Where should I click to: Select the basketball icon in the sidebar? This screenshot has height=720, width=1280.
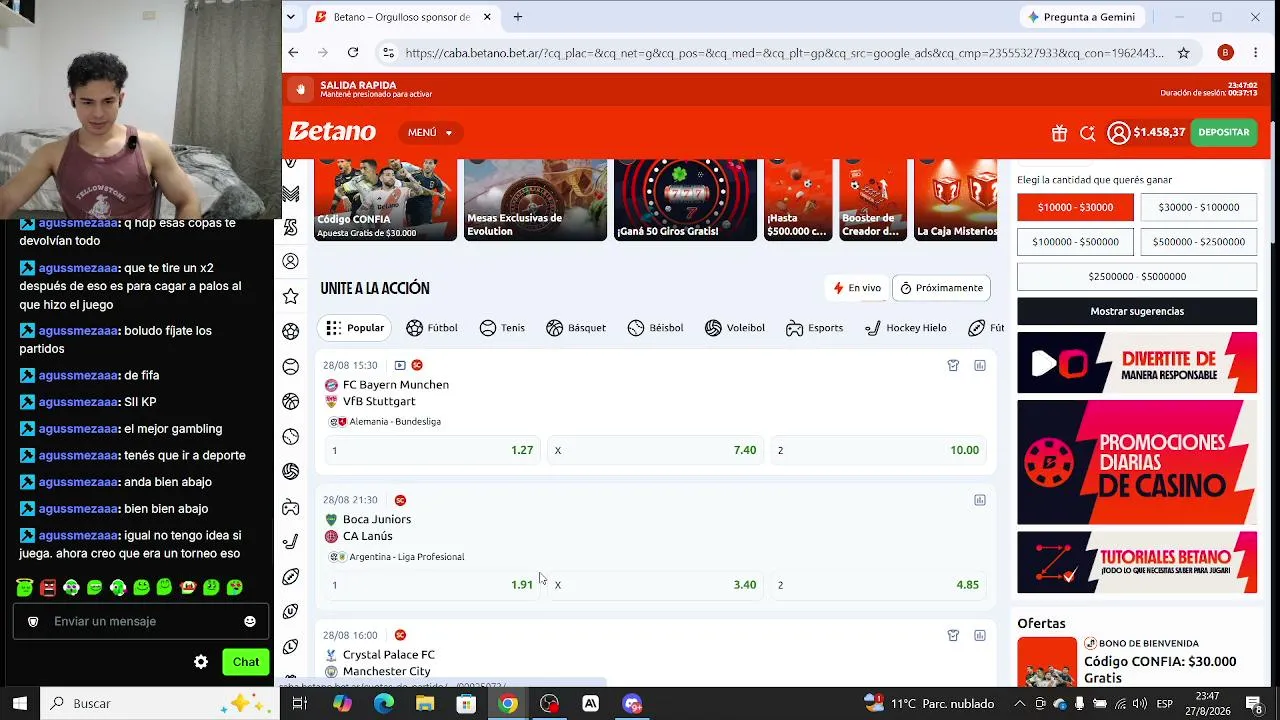(x=291, y=401)
